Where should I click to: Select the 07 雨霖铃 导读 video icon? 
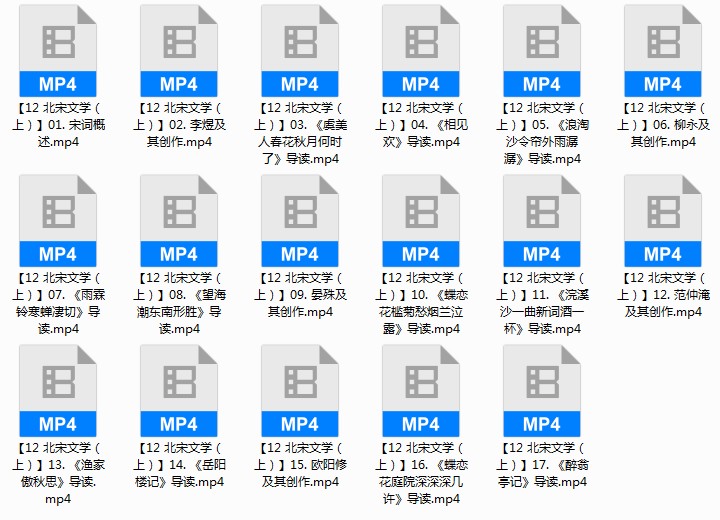[58, 221]
